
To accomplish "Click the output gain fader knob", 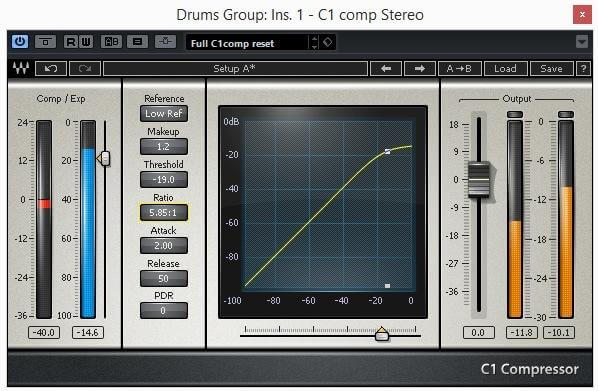I will tap(479, 179).
